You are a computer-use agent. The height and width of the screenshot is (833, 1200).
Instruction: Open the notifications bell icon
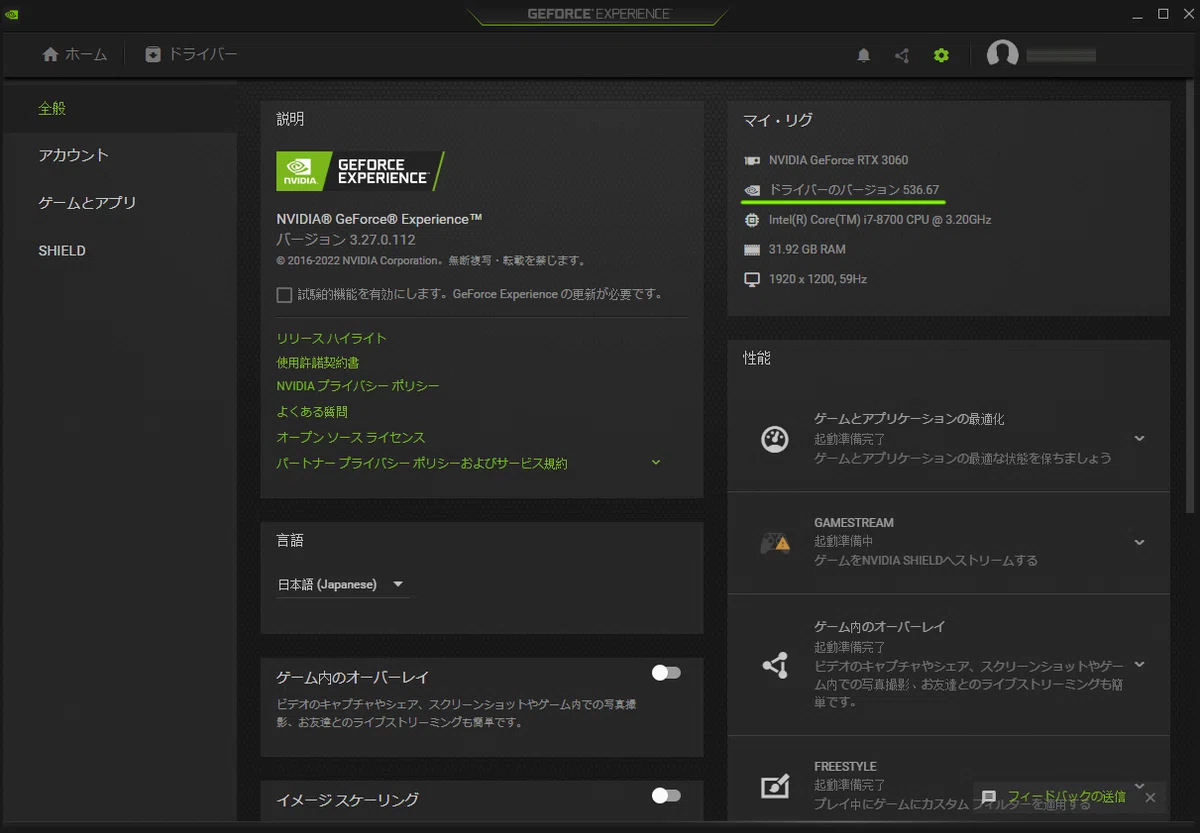click(x=864, y=56)
